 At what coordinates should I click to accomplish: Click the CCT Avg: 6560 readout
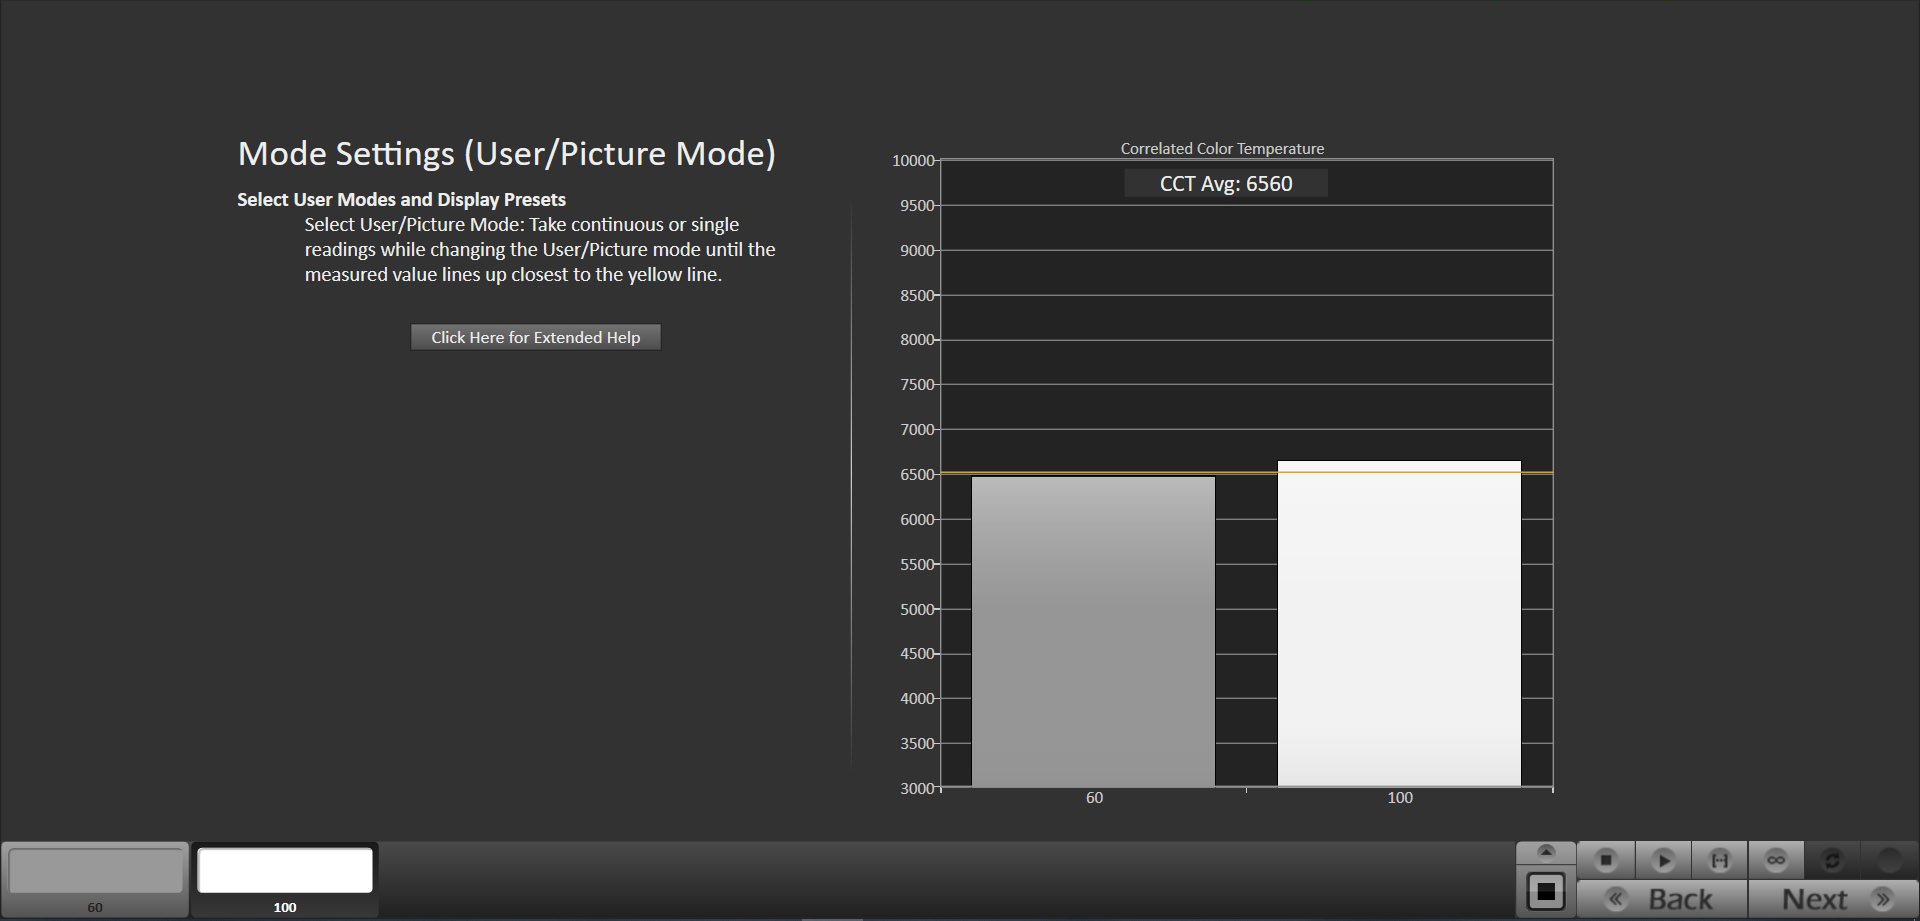(1226, 184)
